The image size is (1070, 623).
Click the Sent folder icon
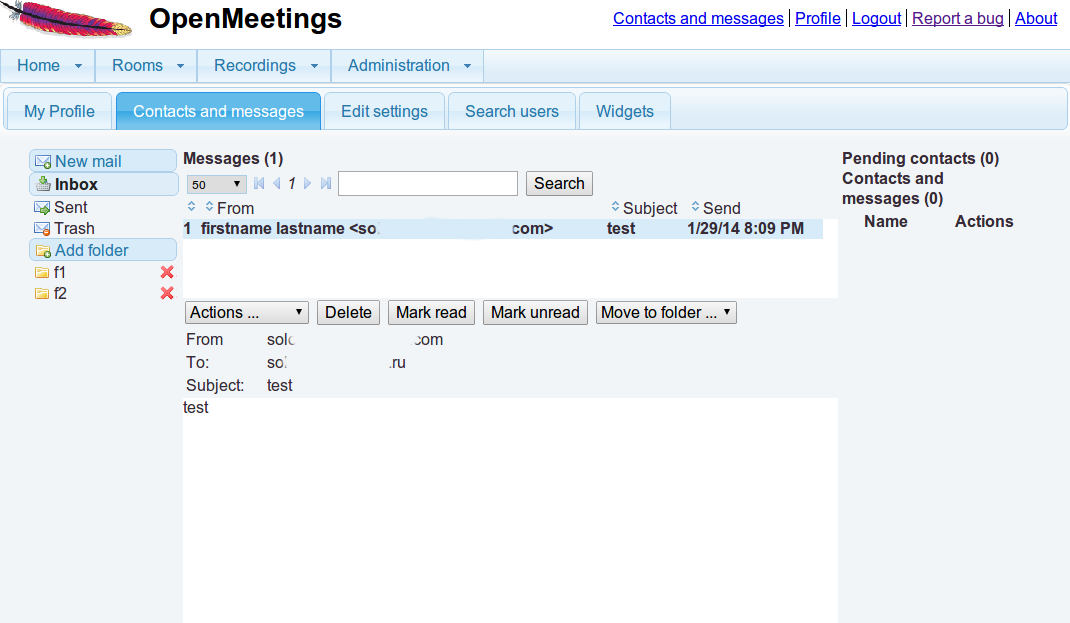pos(42,208)
